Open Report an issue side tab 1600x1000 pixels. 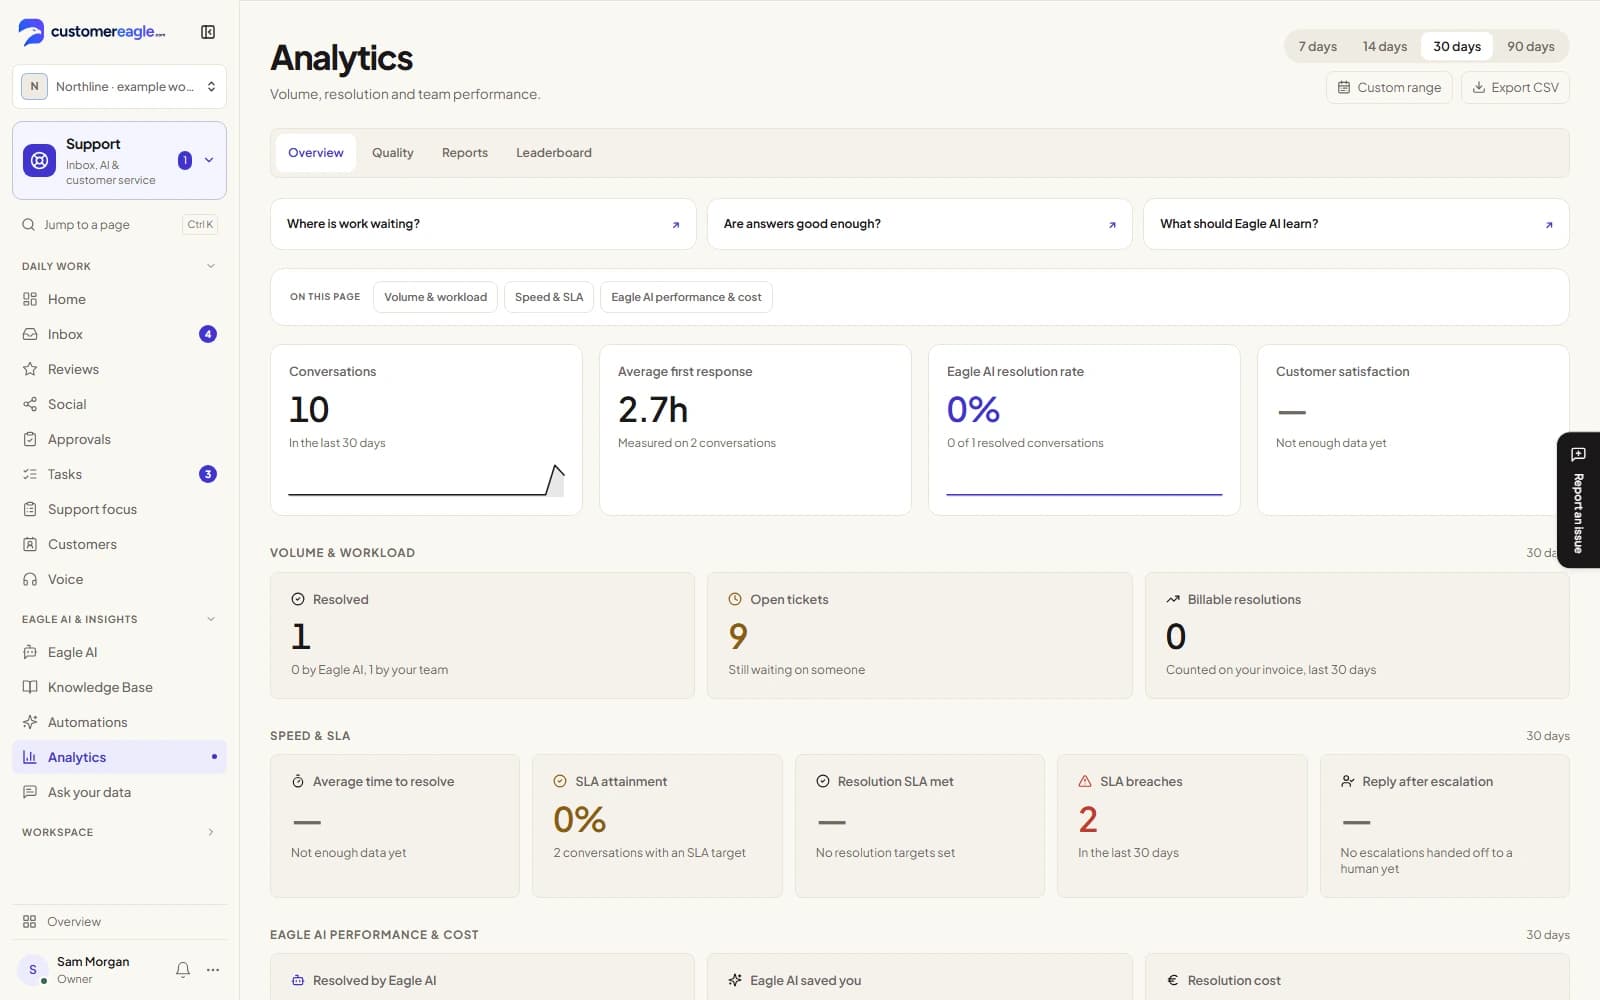tap(1578, 500)
